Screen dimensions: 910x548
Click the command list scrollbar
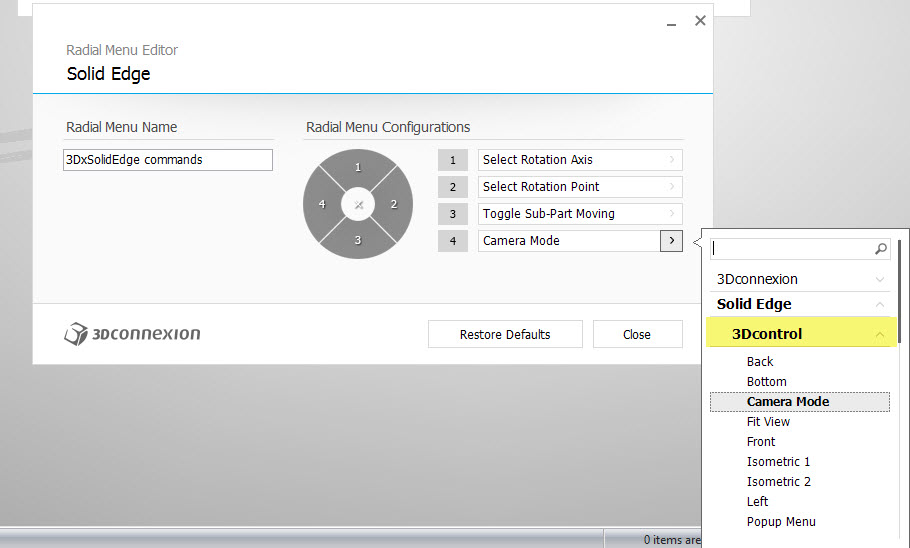coord(899,290)
